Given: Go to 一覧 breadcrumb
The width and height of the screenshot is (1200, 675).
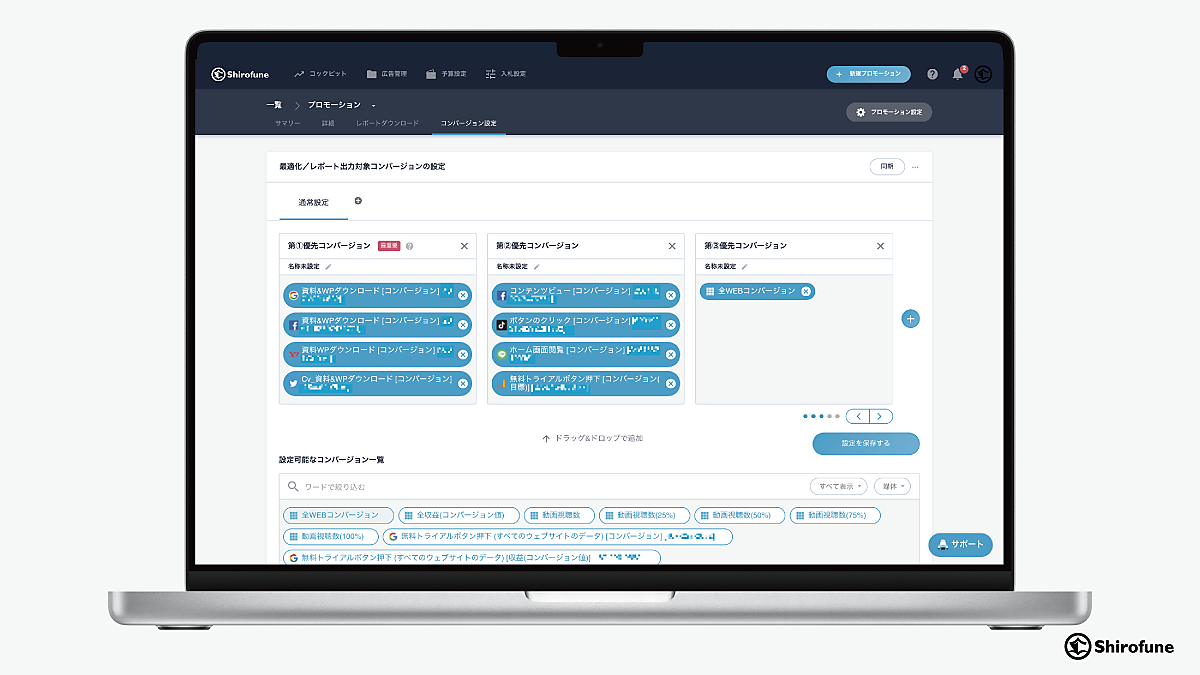Looking at the screenshot, I should point(273,105).
